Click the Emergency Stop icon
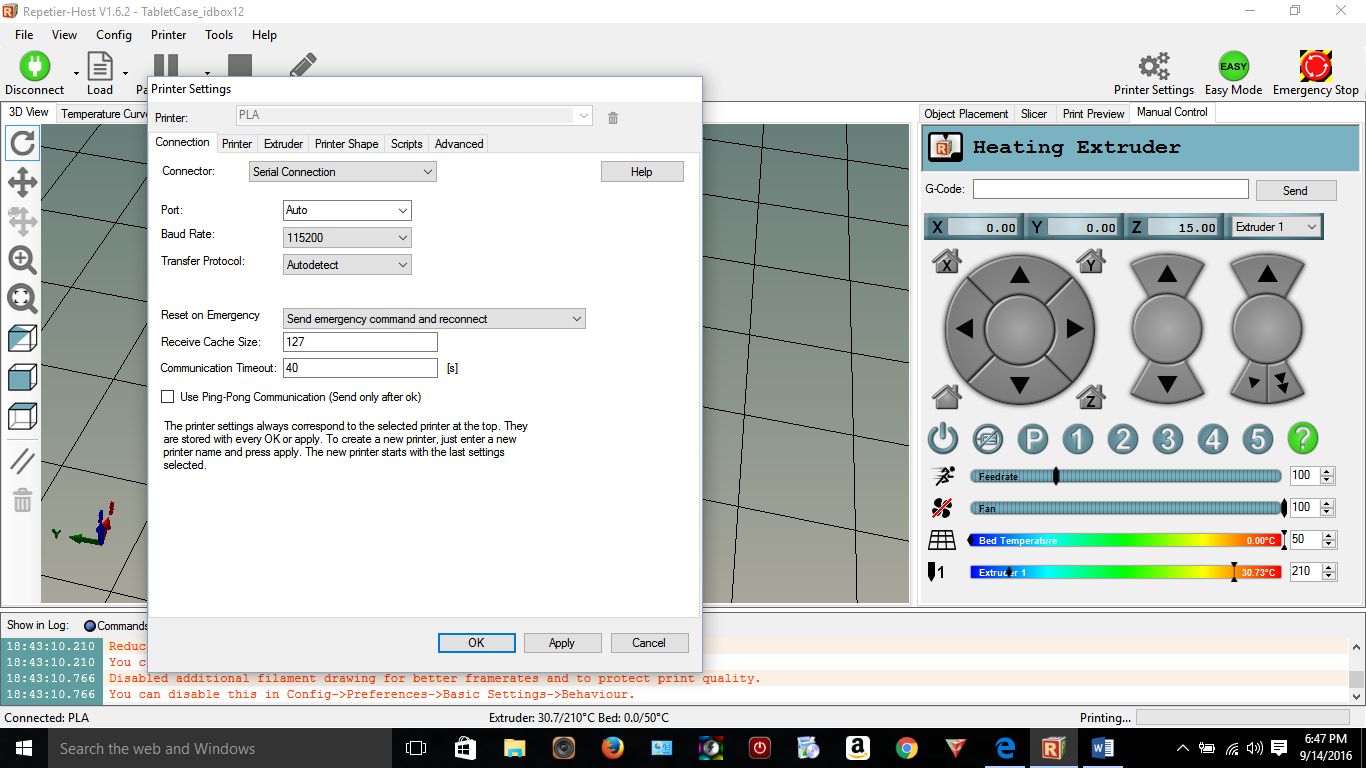The image size is (1366, 768). 1315,67
